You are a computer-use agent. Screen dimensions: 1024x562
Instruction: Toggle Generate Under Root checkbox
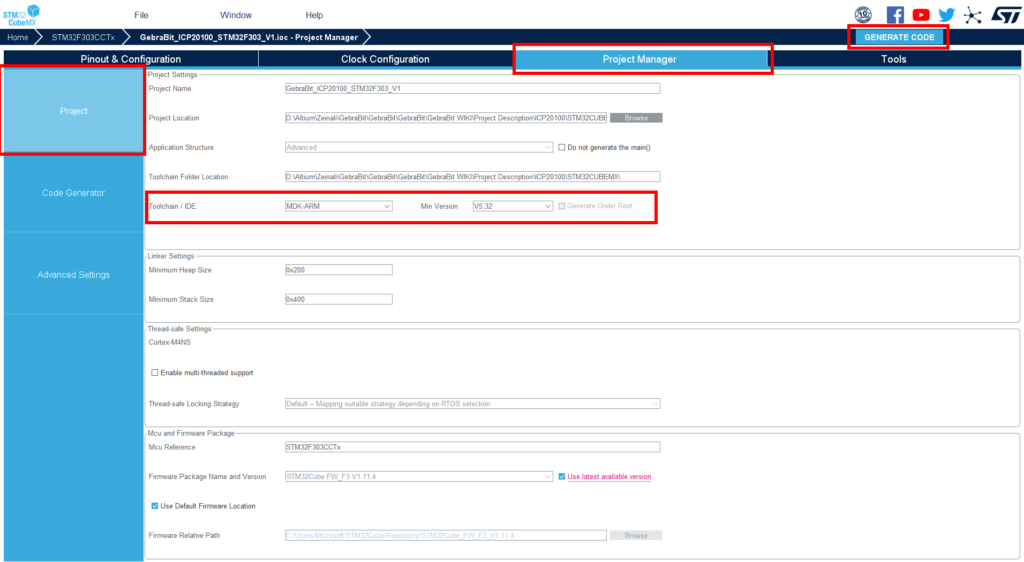coord(562,206)
